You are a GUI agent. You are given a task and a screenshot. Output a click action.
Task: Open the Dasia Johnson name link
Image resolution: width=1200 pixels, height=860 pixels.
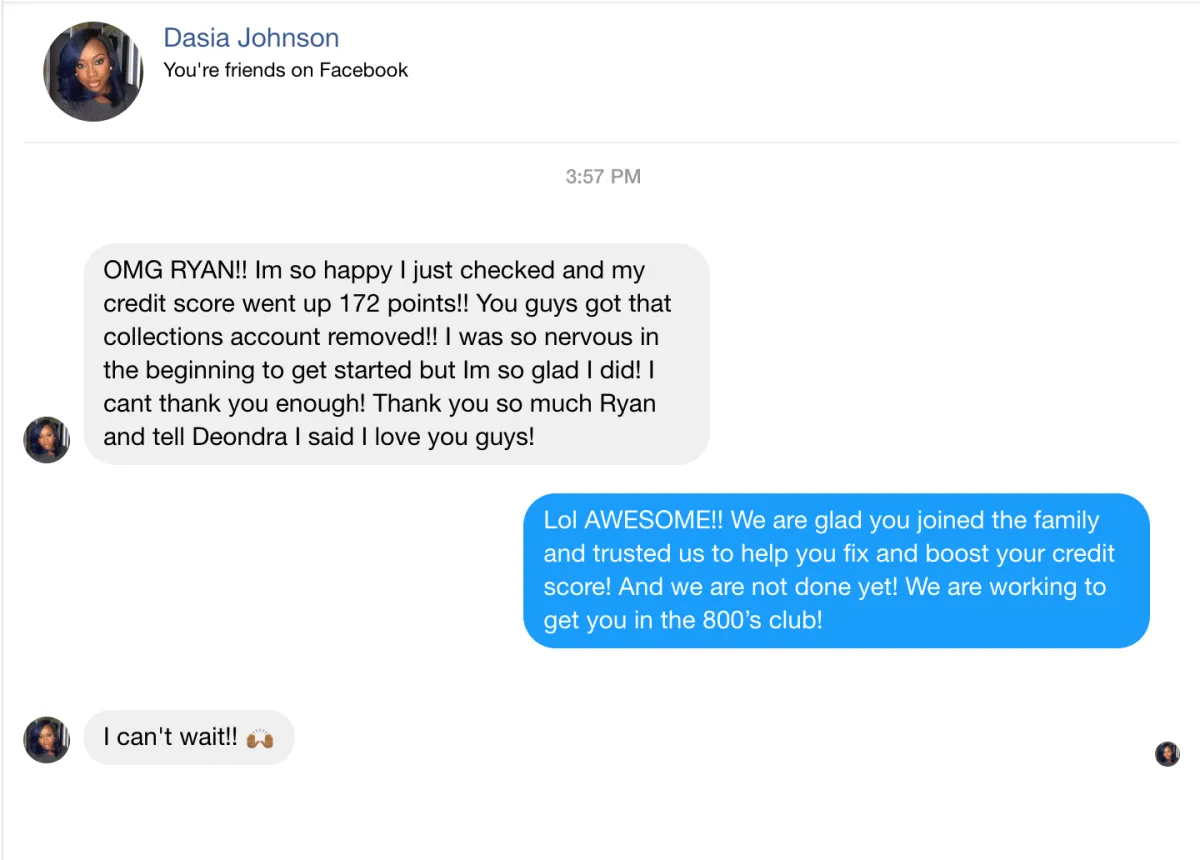click(251, 38)
